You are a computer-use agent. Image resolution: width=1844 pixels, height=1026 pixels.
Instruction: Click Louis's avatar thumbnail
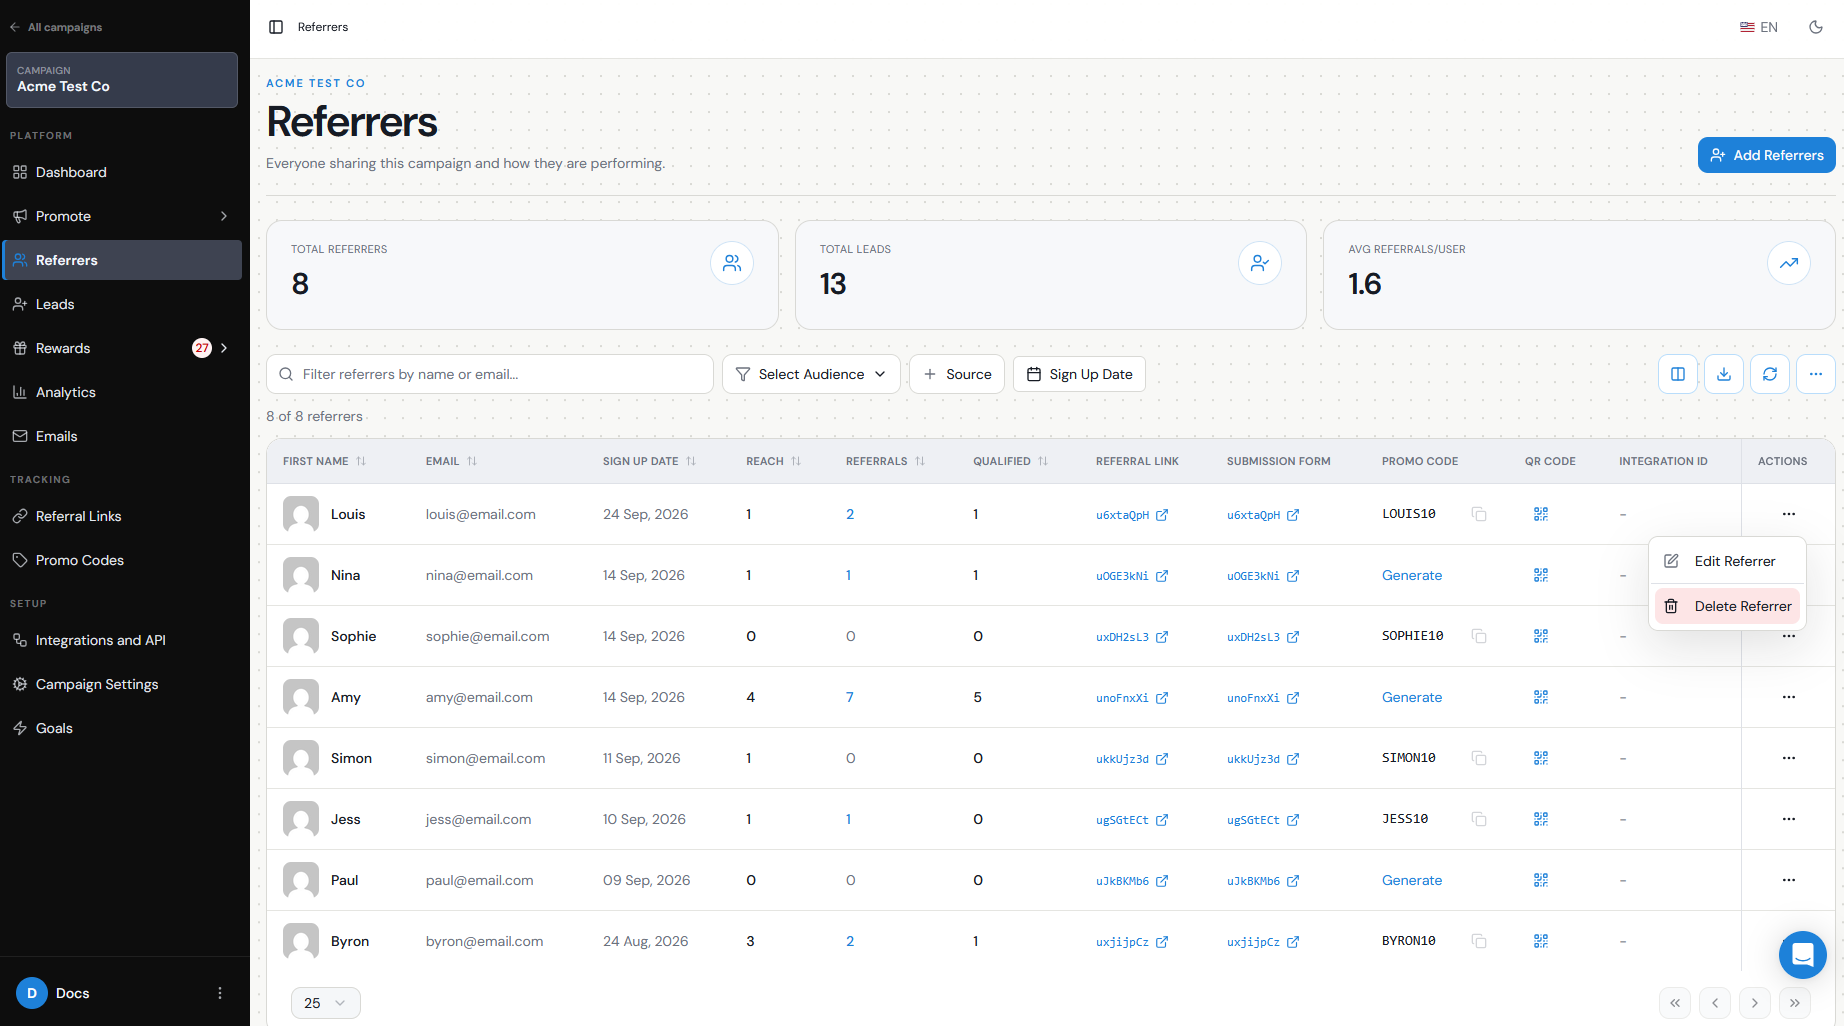(301, 514)
